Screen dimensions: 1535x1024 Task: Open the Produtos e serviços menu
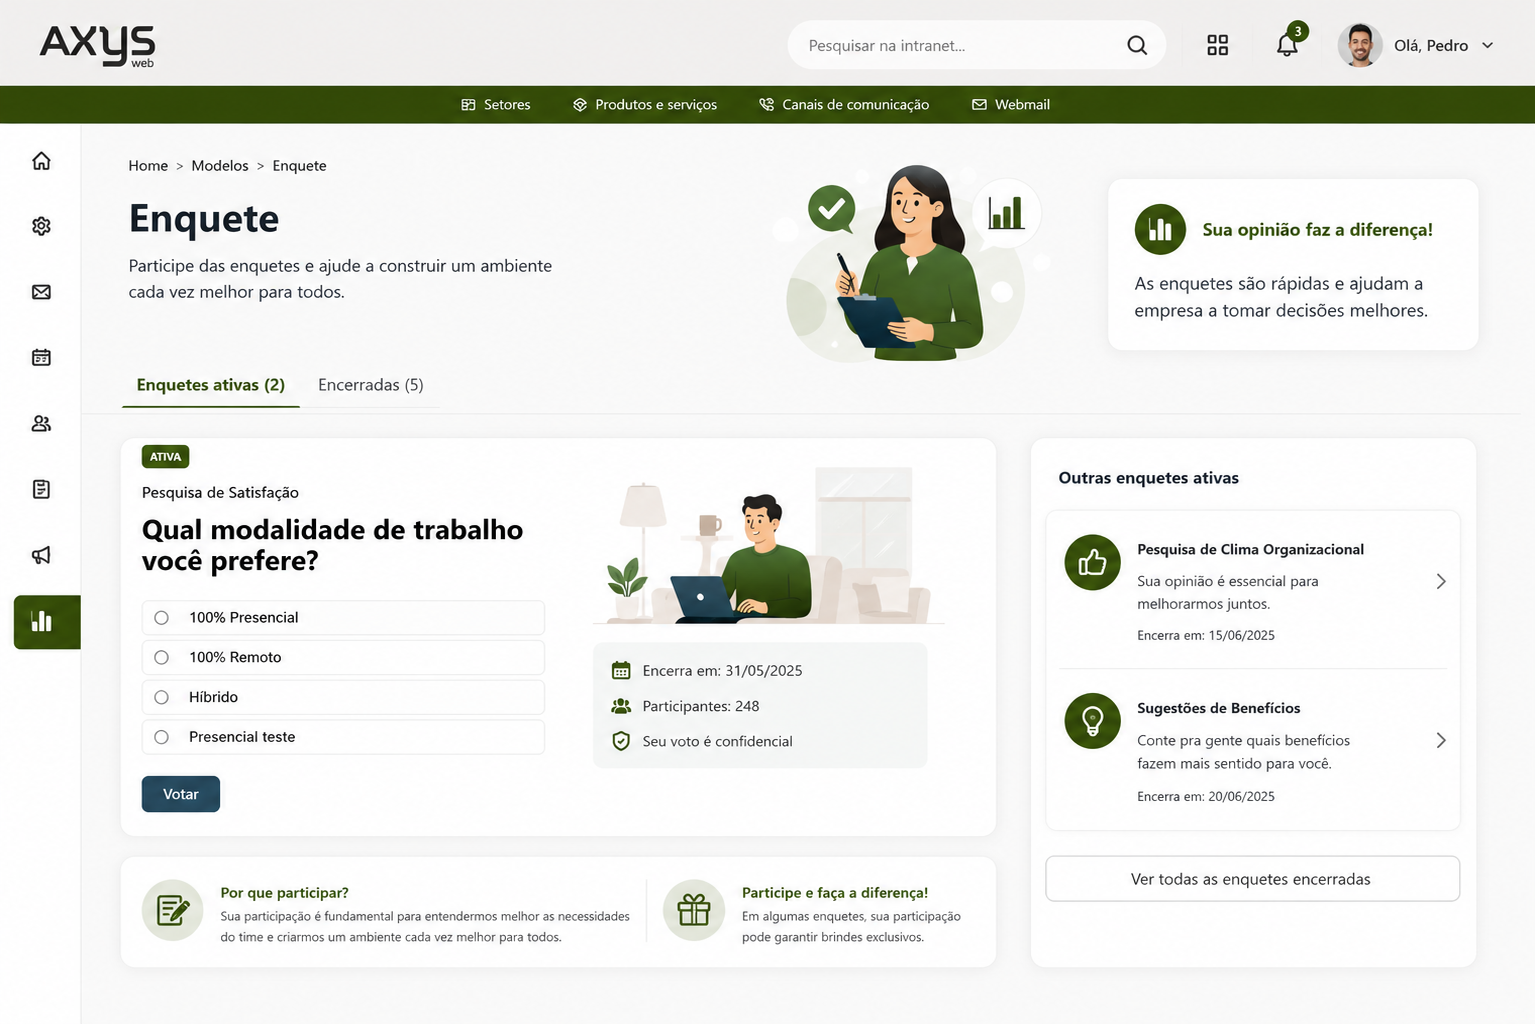click(645, 104)
